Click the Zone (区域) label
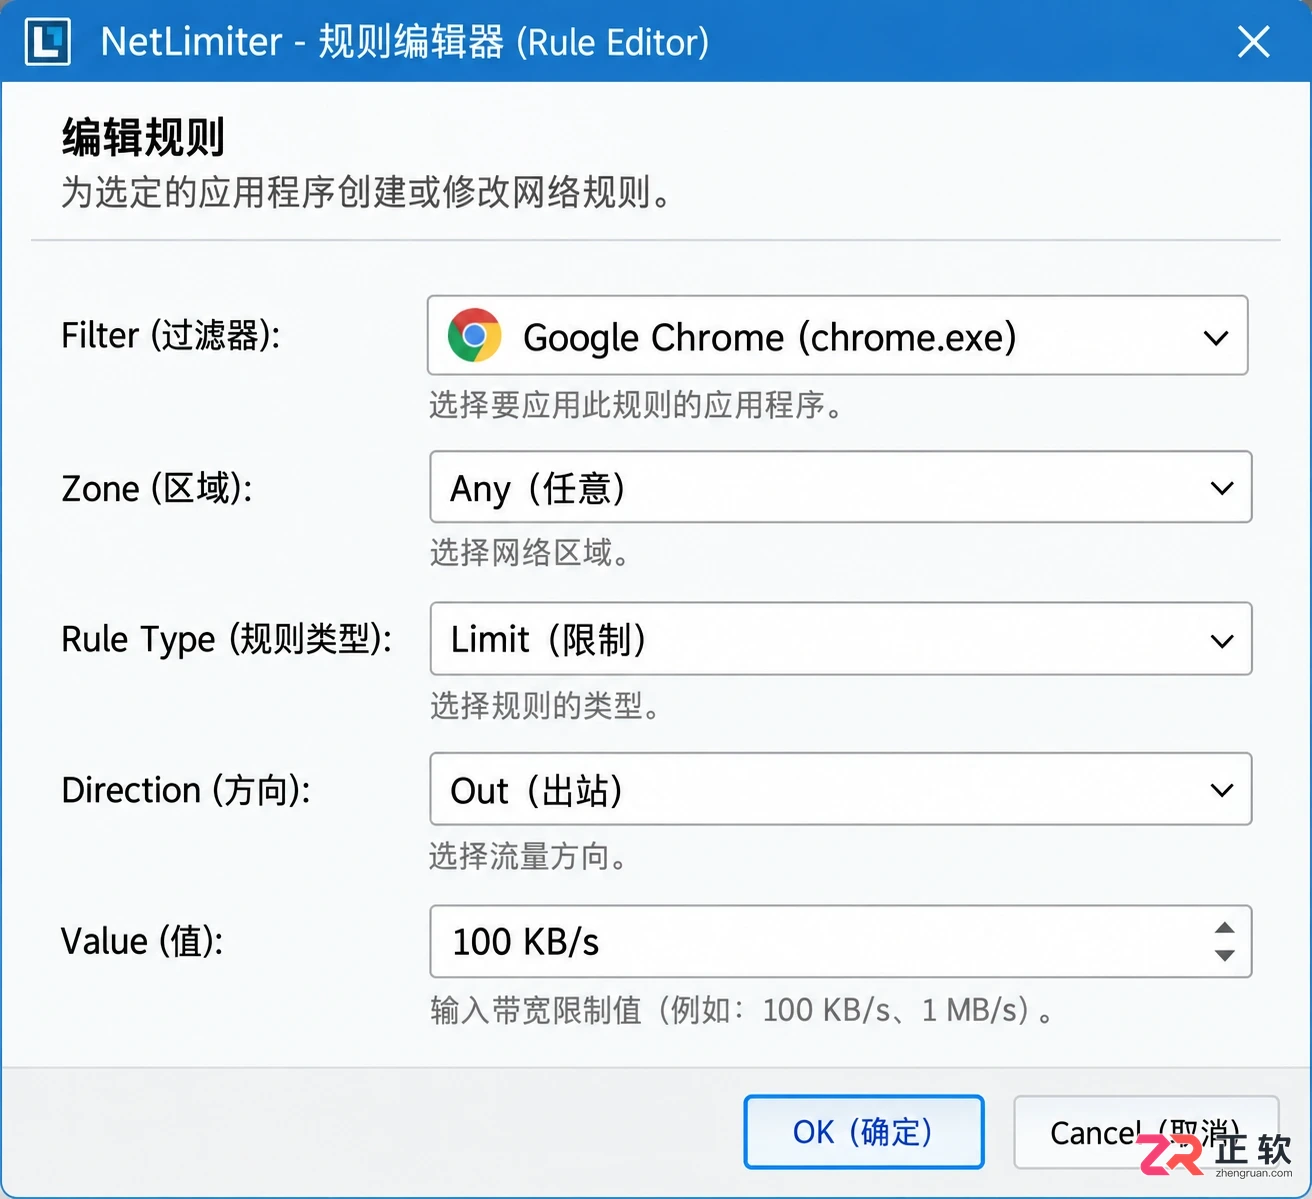The height and width of the screenshot is (1199, 1312). pos(157,488)
